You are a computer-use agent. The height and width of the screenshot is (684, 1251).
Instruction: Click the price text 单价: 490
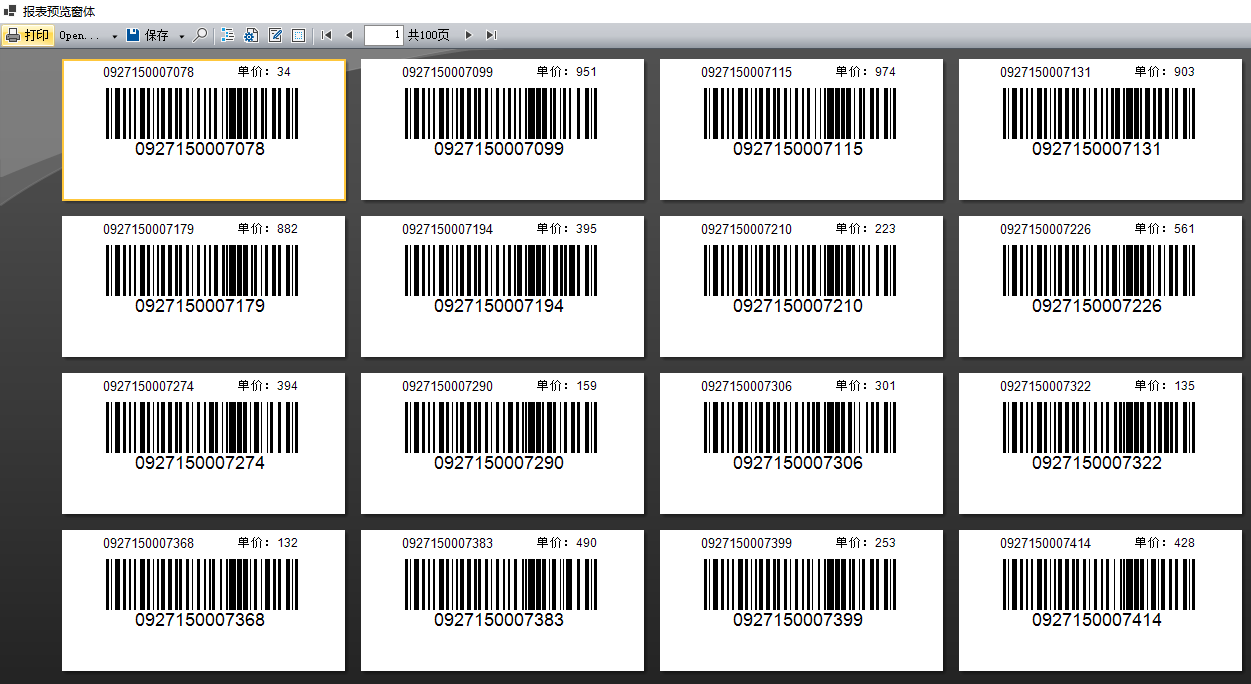click(x=566, y=543)
